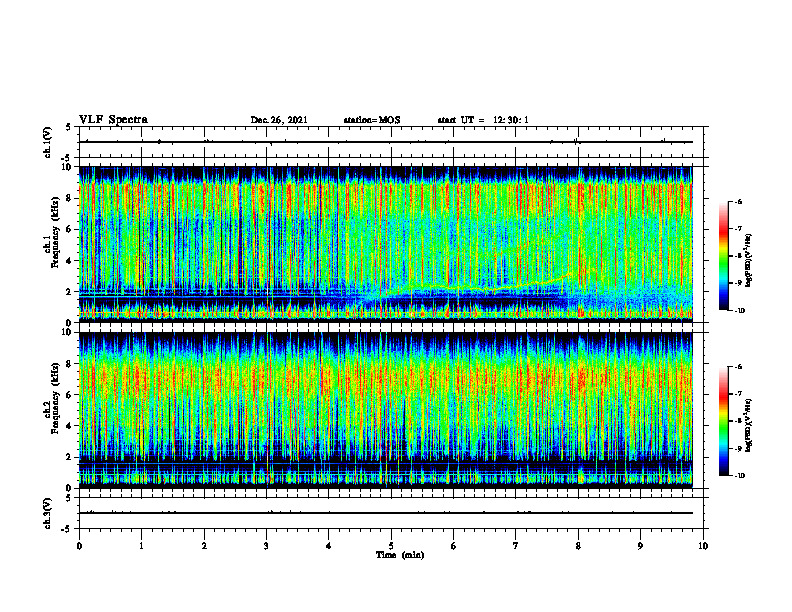Click the "-8" label on ch.2 color bar

(739, 421)
